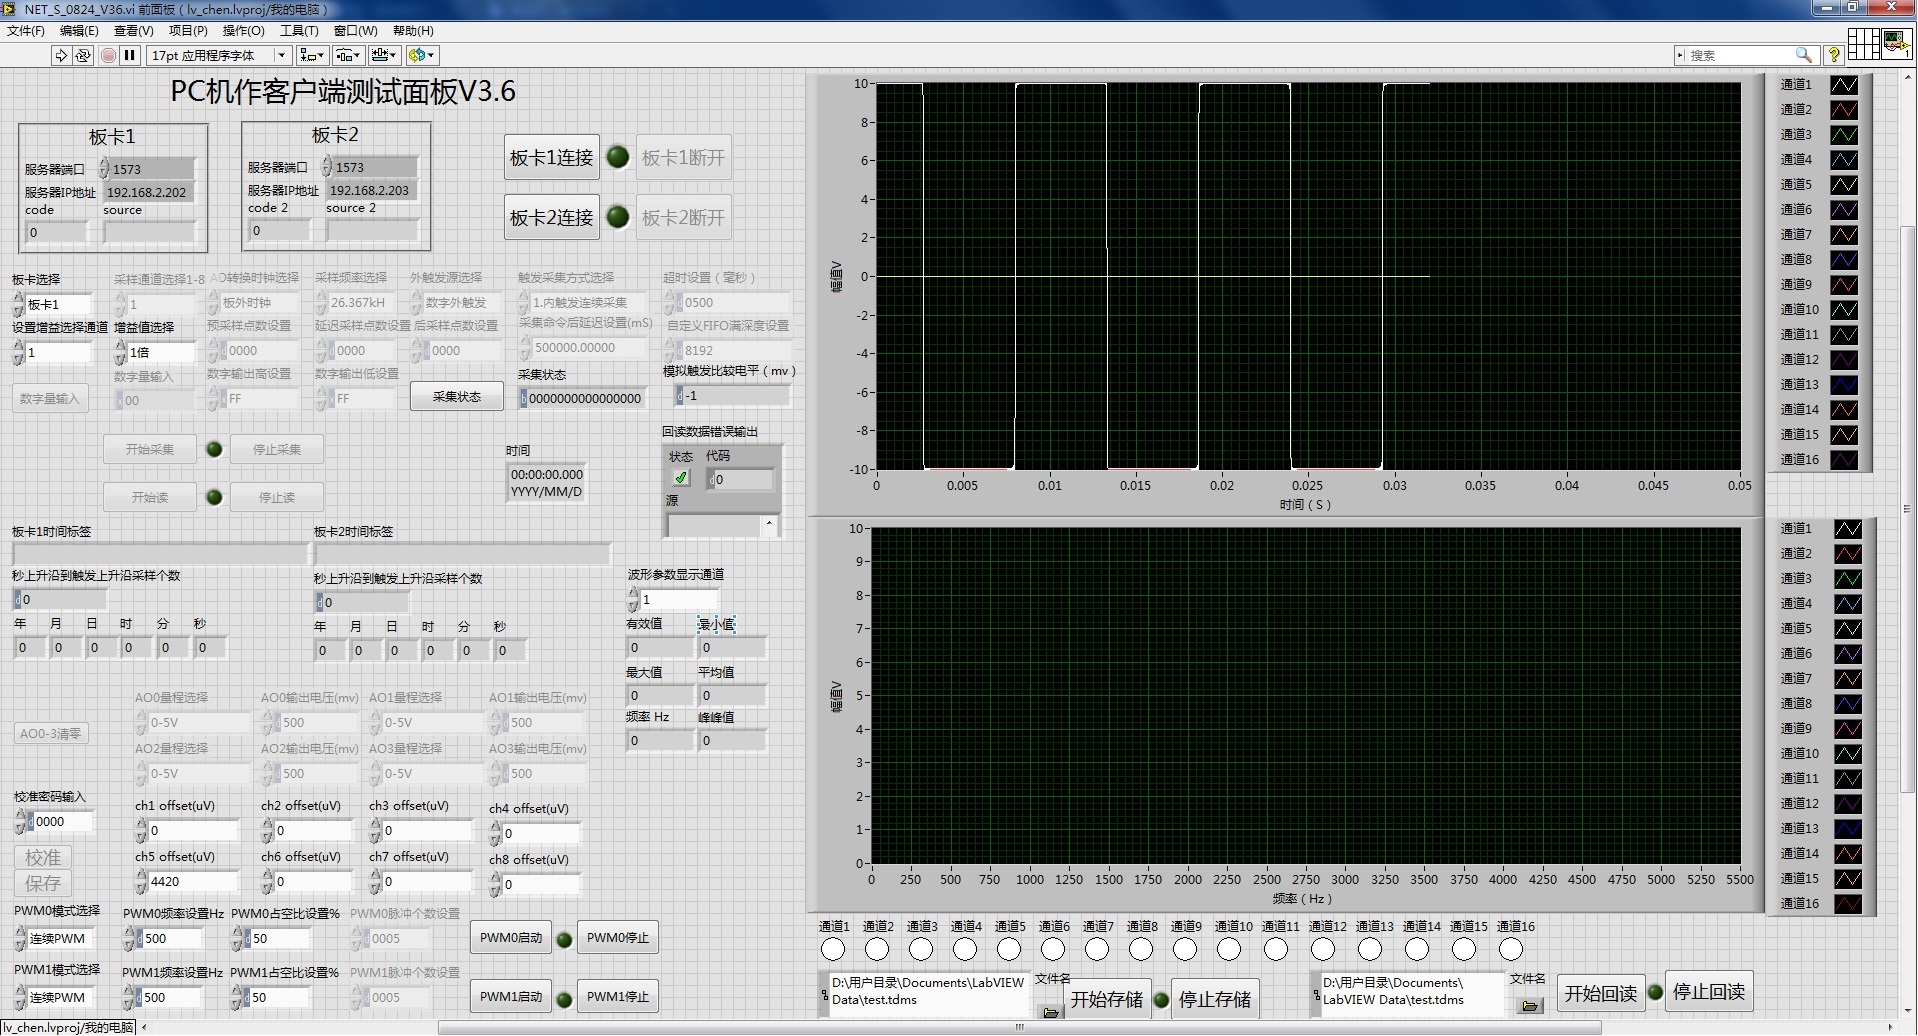The width and height of the screenshot is (1918, 1036).
Task: Click the 板卡2连接 button
Action: [552, 217]
